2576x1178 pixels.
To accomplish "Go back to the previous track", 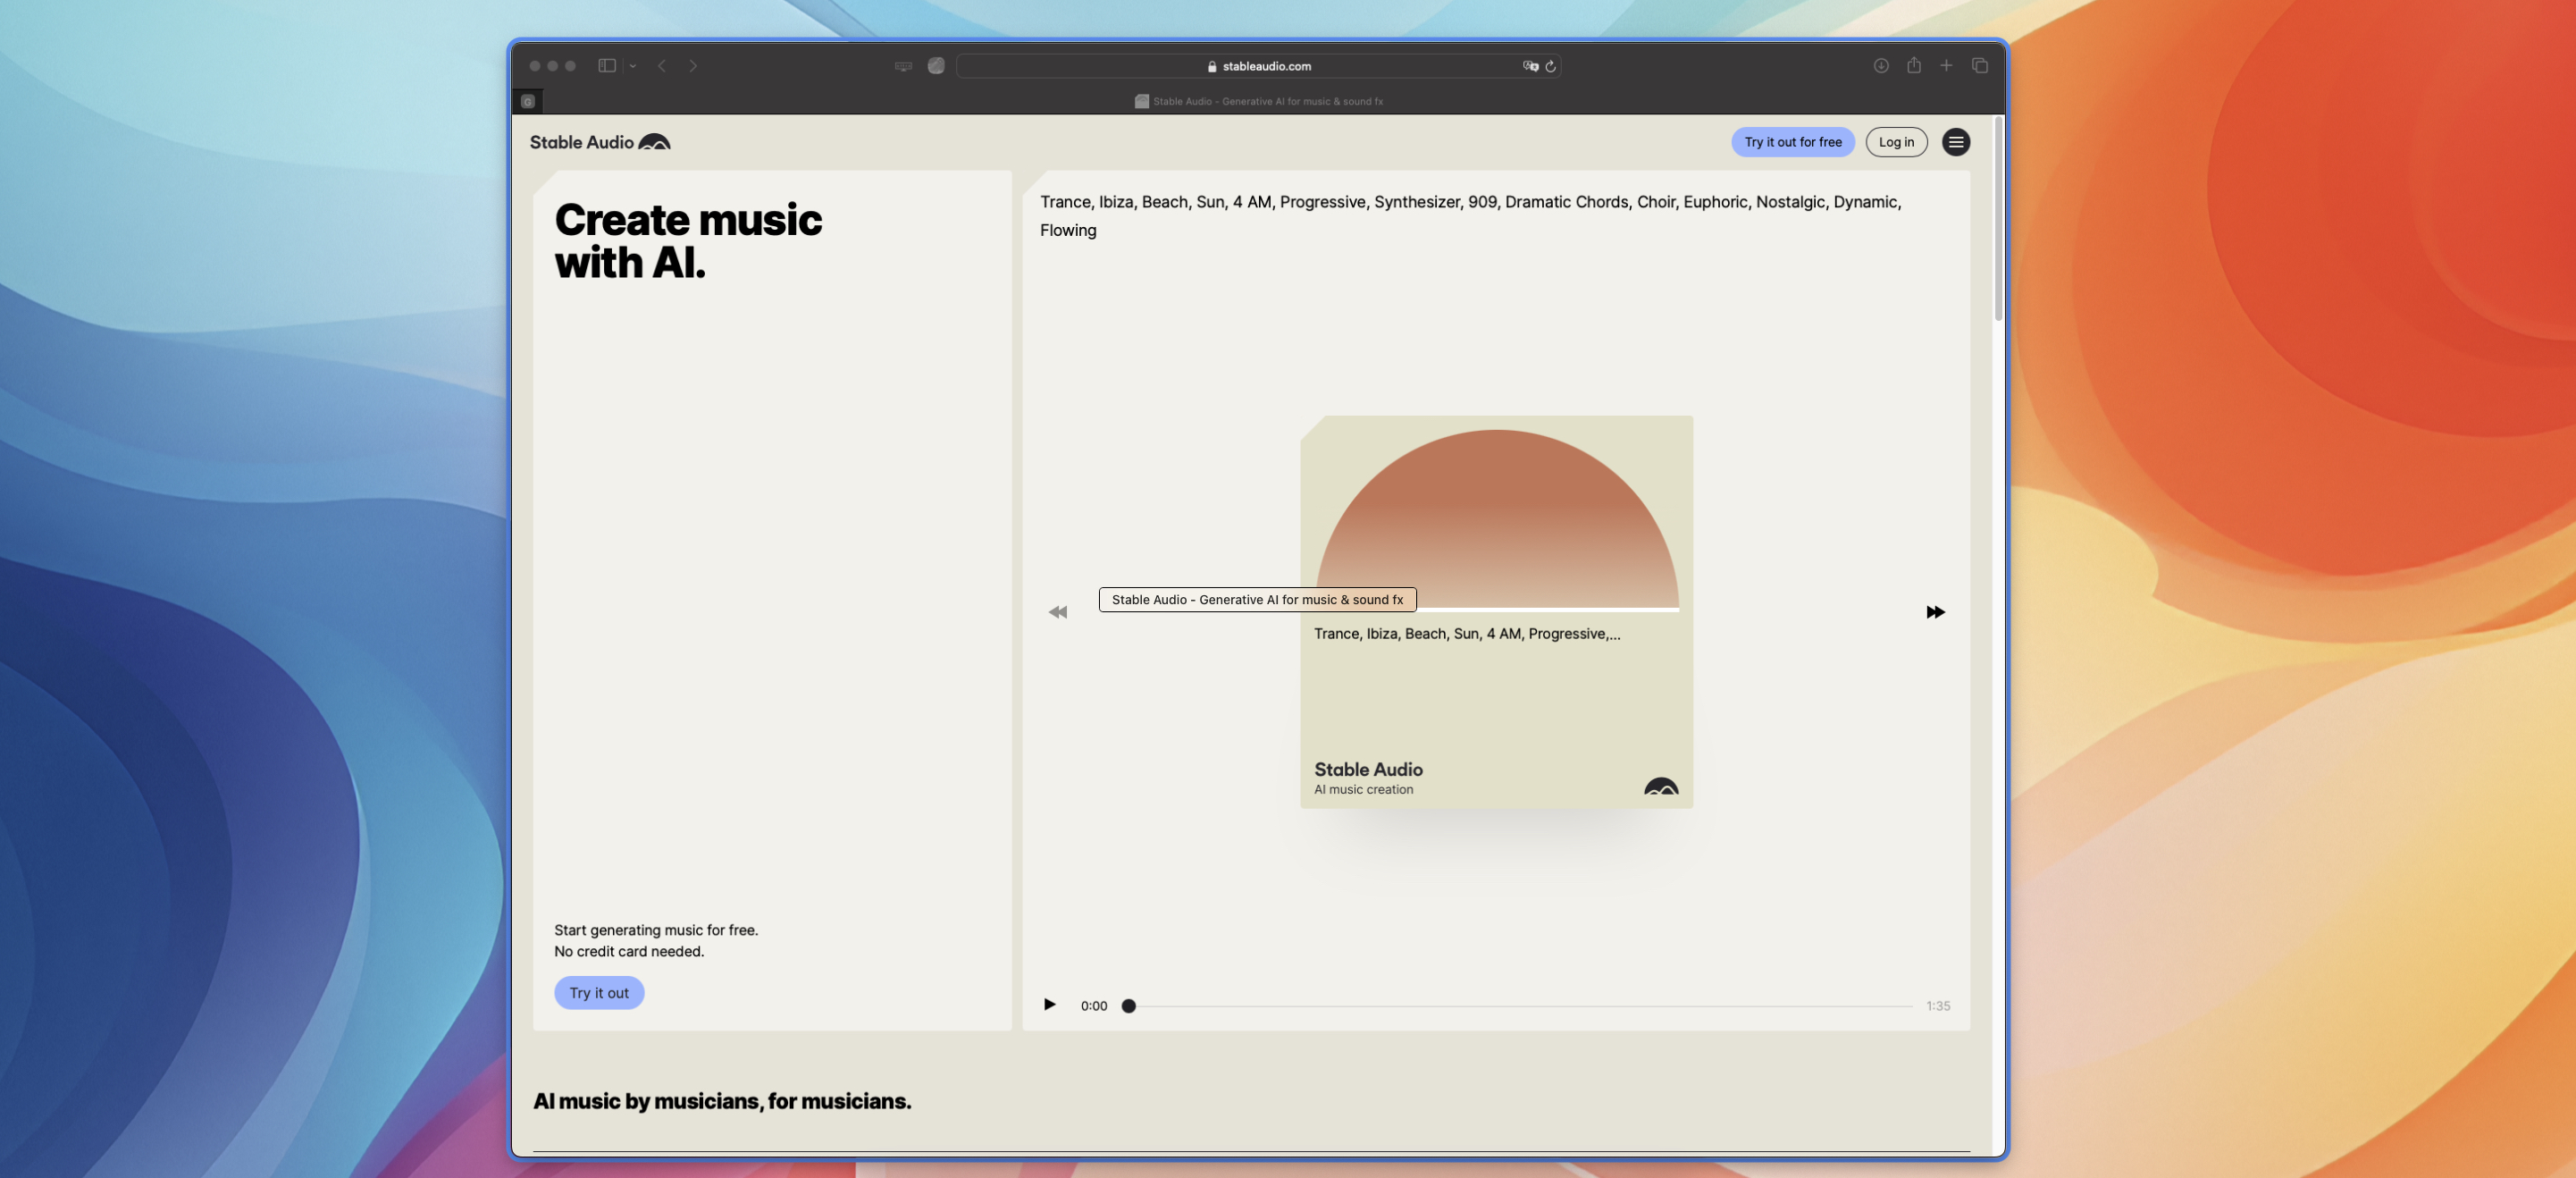I will coord(1057,612).
